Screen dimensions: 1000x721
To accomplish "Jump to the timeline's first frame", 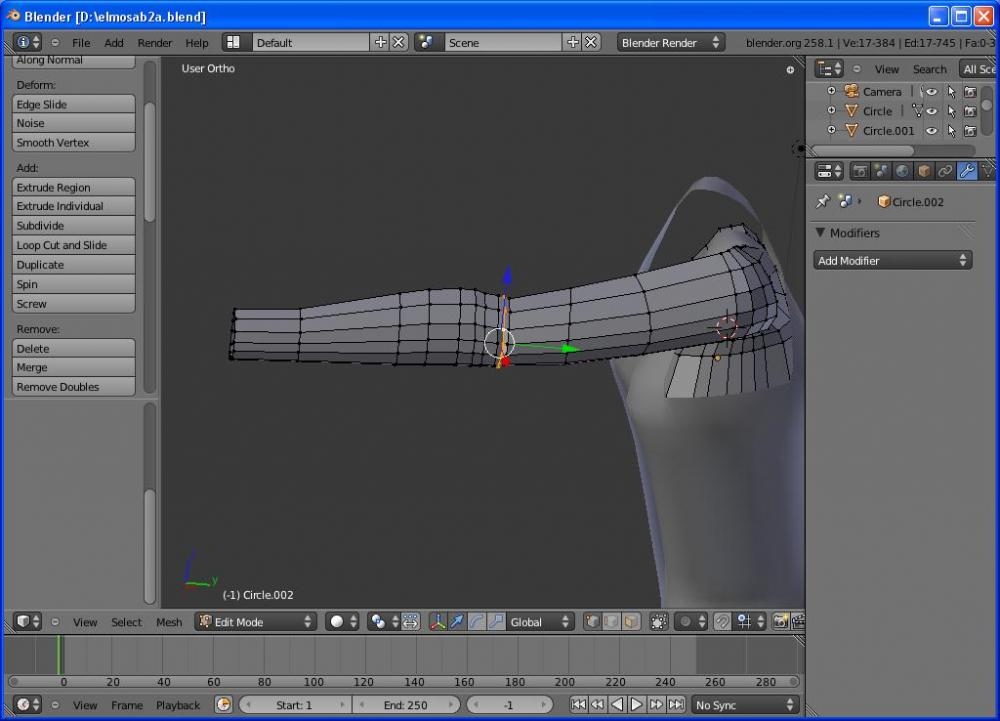I will (x=578, y=705).
